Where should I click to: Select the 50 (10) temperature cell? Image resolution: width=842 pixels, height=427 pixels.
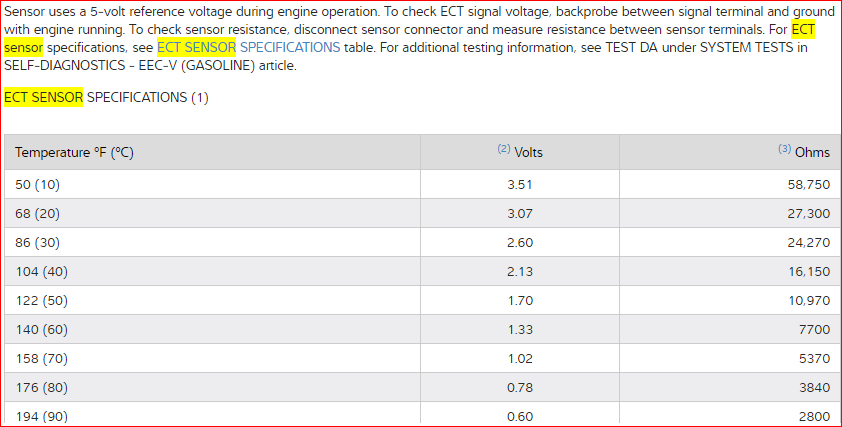pyautogui.click(x=38, y=185)
